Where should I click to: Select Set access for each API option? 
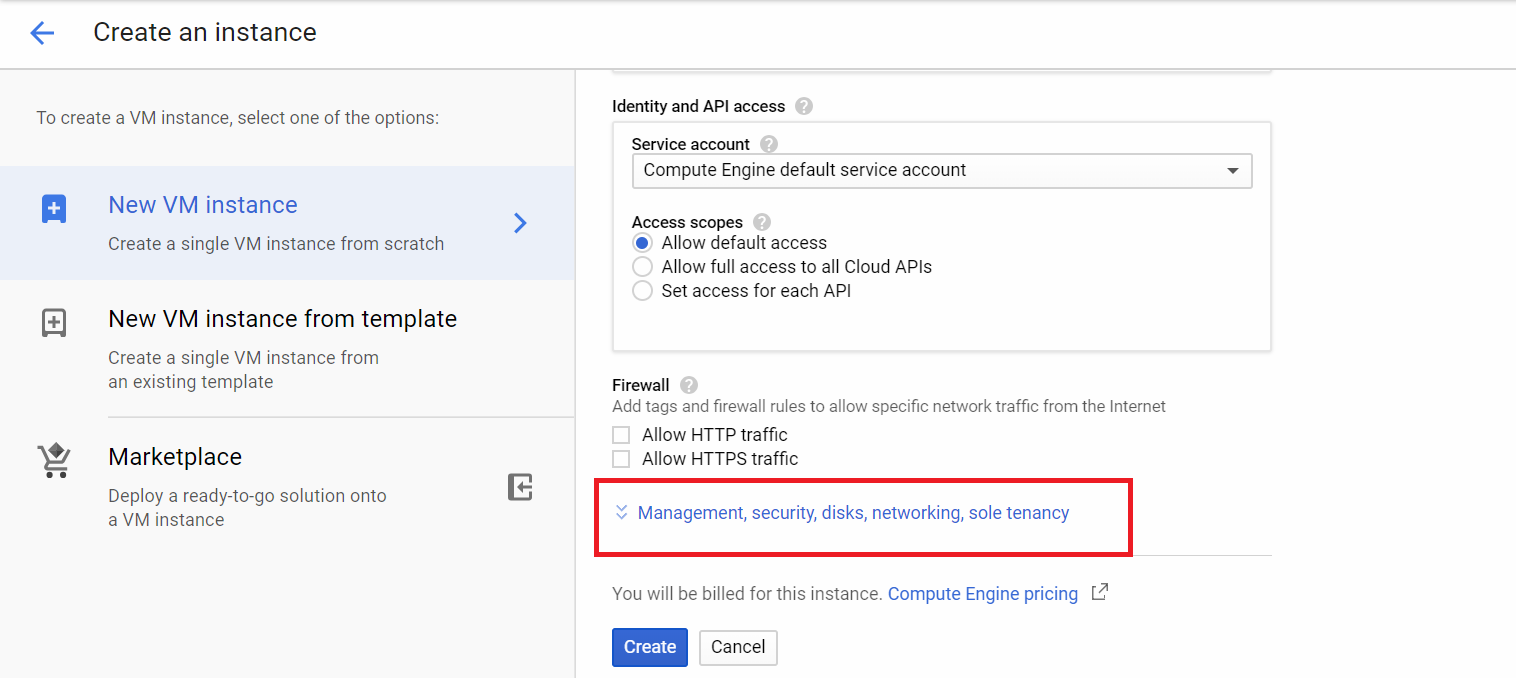click(643, 291)
